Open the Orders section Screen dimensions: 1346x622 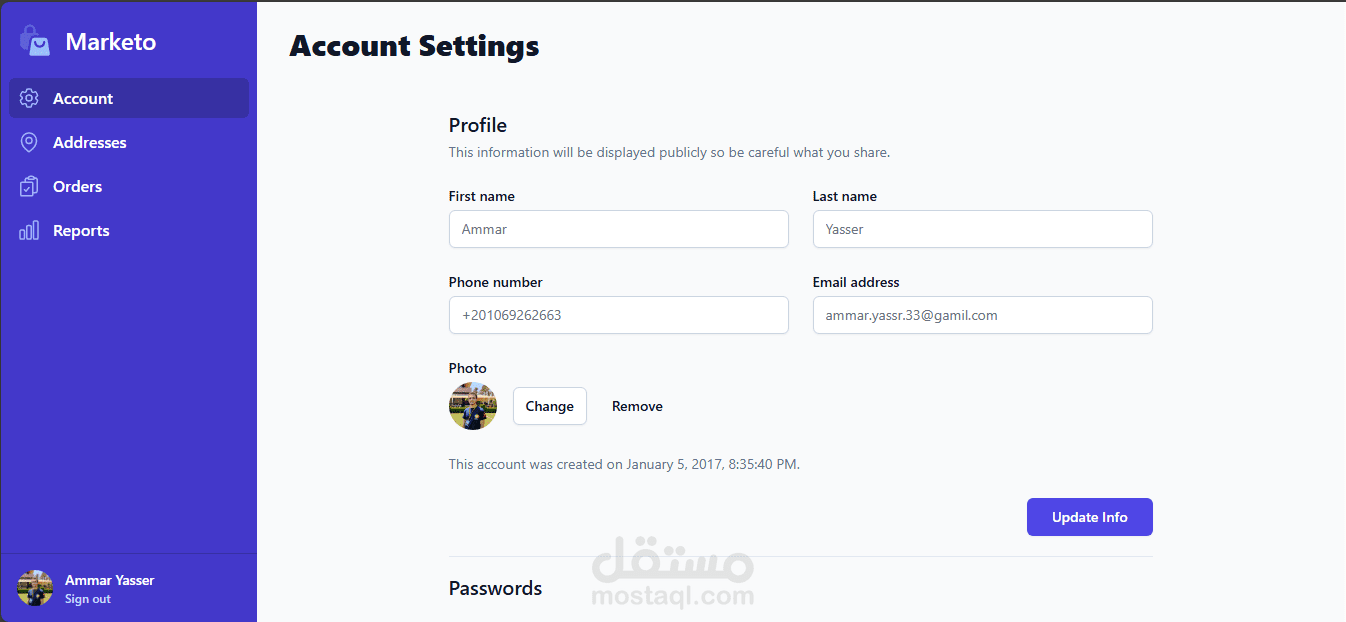78,186
